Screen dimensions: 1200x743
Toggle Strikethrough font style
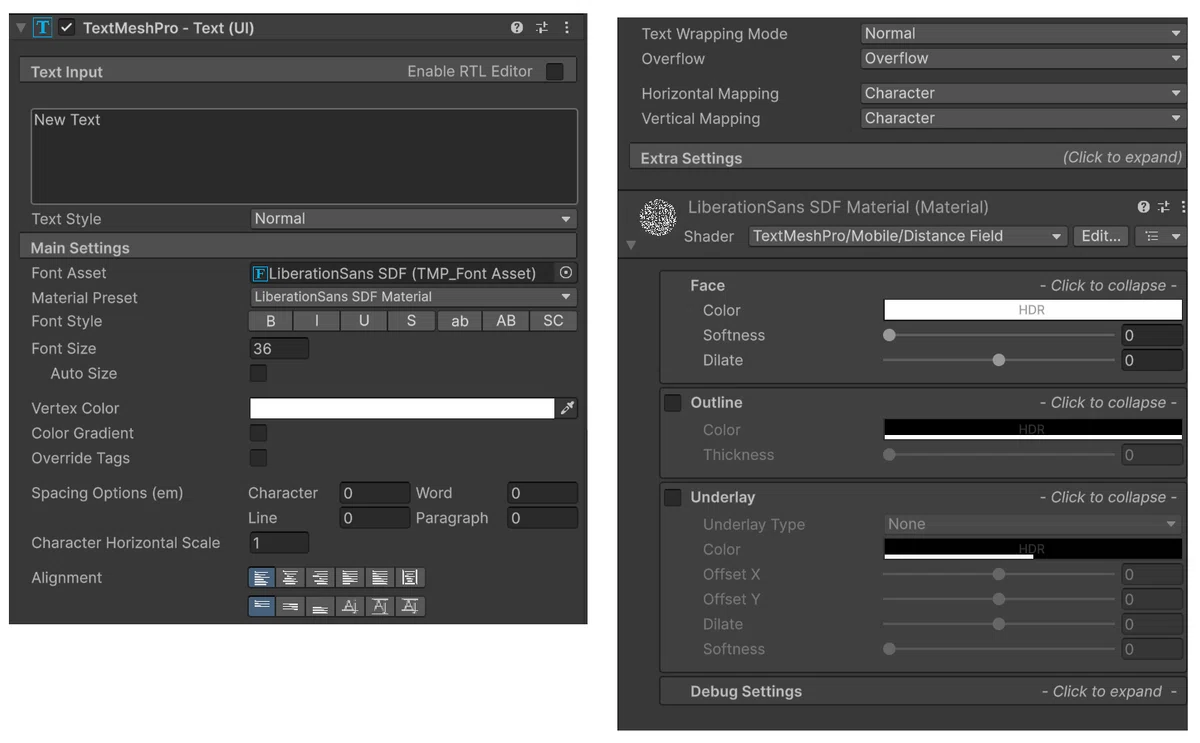coord(412,321)
